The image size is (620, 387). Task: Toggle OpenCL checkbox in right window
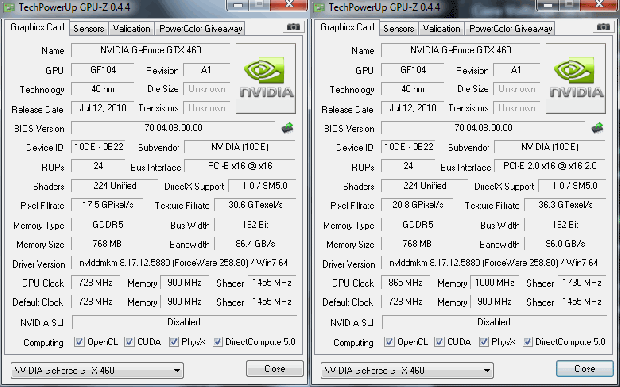point(389,342)
